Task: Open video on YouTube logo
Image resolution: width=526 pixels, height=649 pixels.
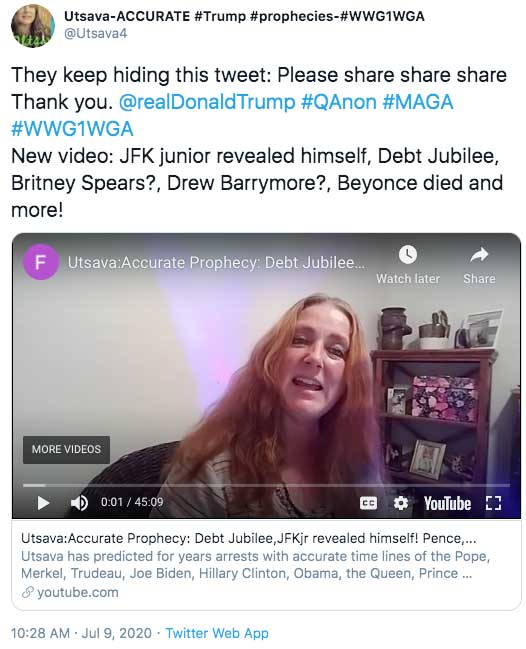Action: (447, 503)
